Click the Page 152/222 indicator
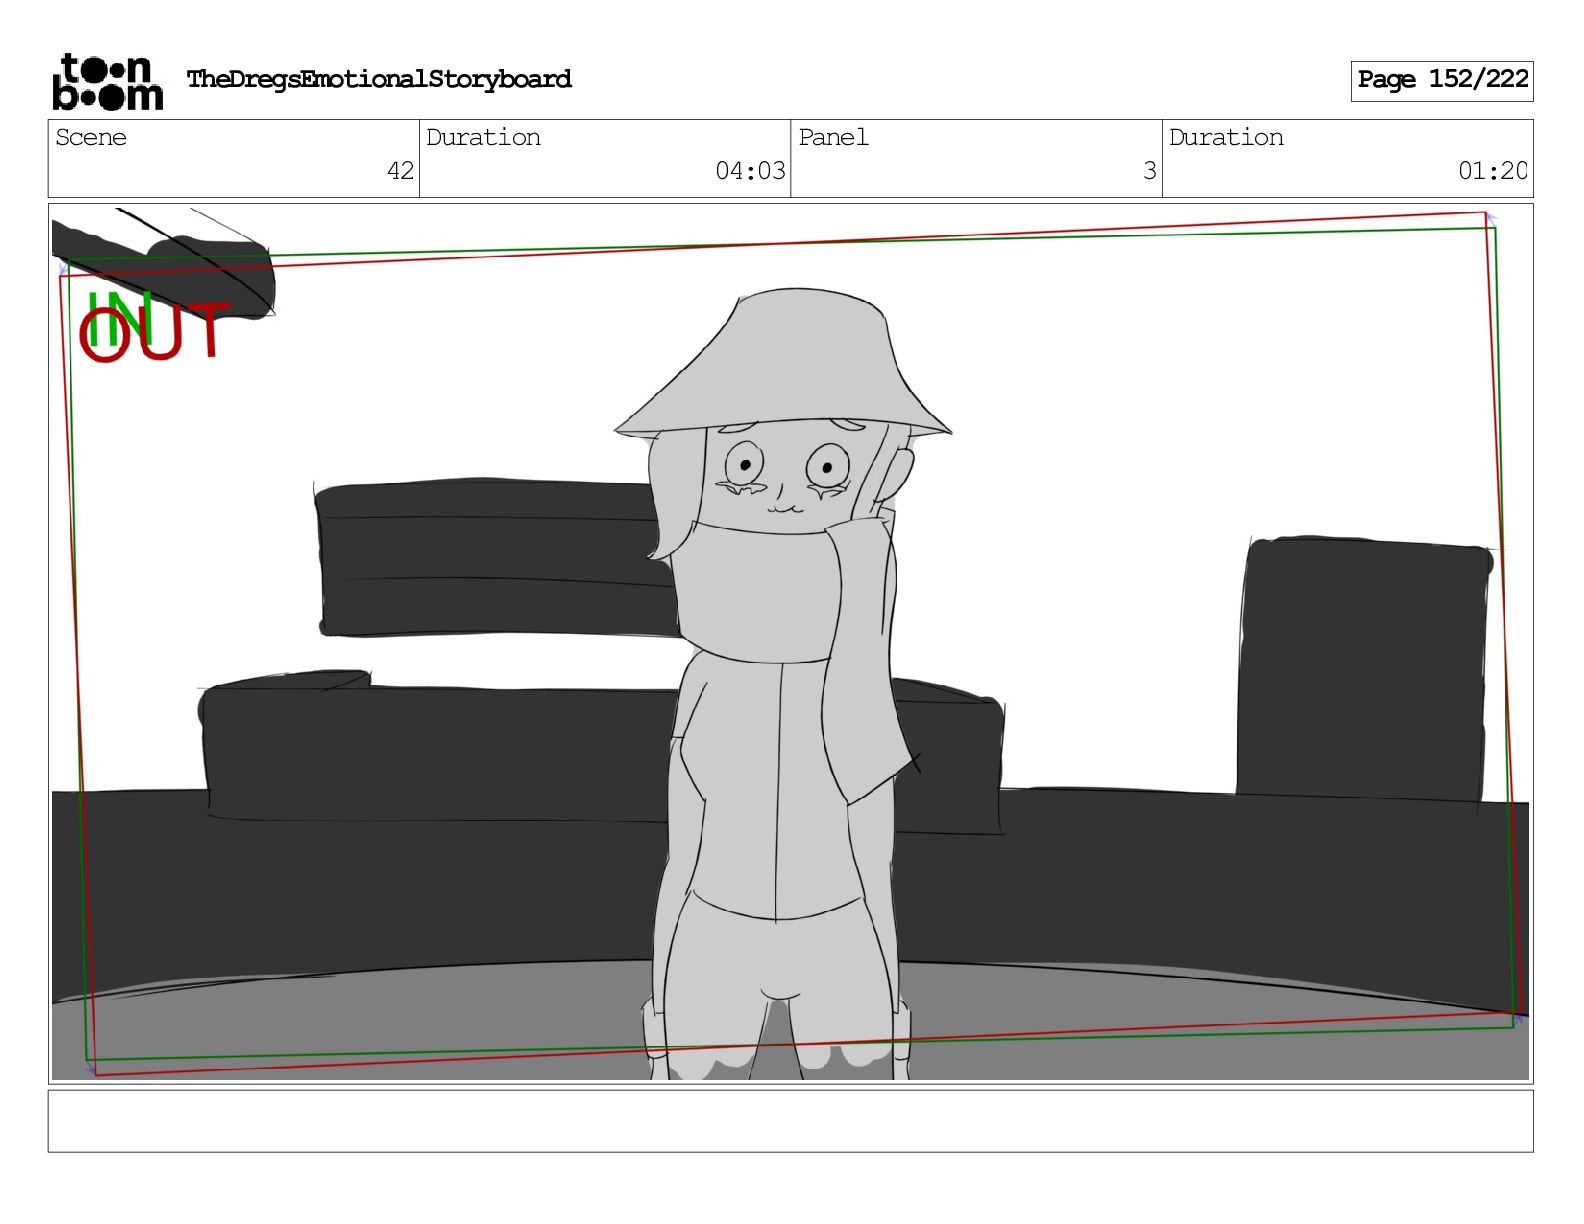1584x1224 pixels. point(1442,80)
